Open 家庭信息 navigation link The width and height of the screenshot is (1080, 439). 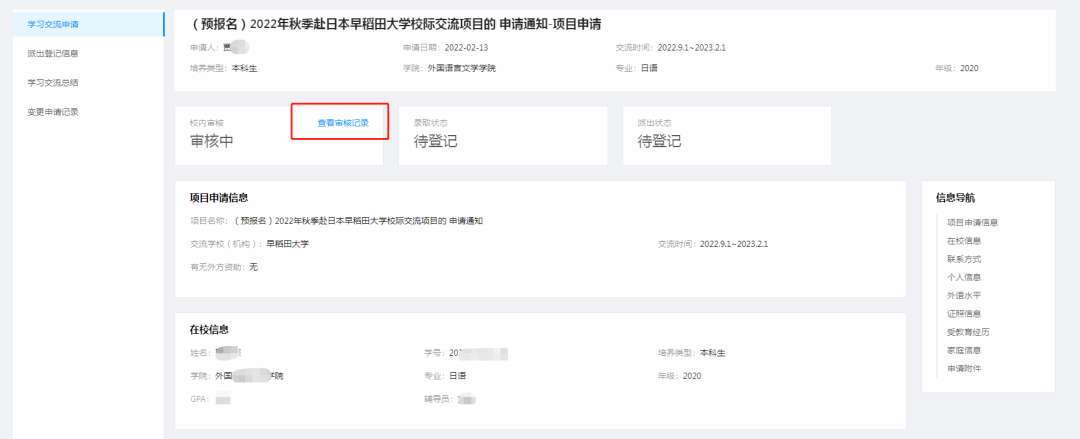click(963, 350)
